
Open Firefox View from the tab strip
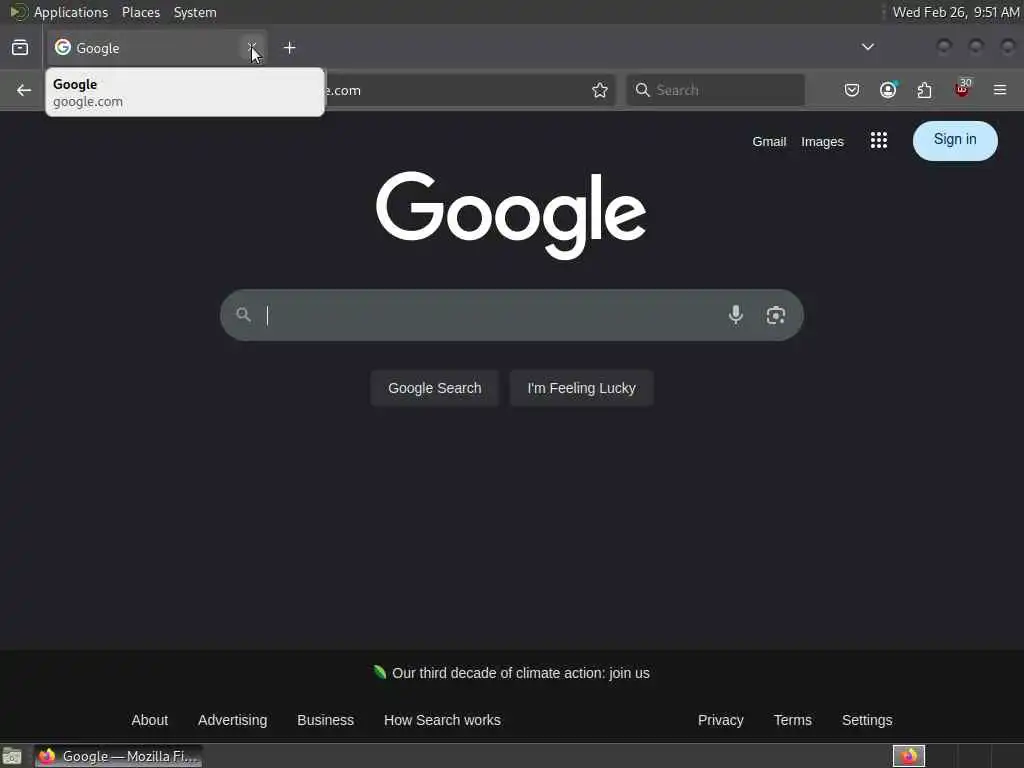[x=20, y=48]
